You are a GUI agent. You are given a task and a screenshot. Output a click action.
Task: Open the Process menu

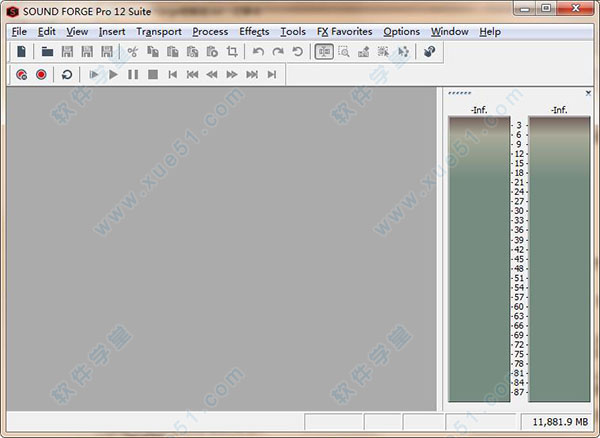210,31
